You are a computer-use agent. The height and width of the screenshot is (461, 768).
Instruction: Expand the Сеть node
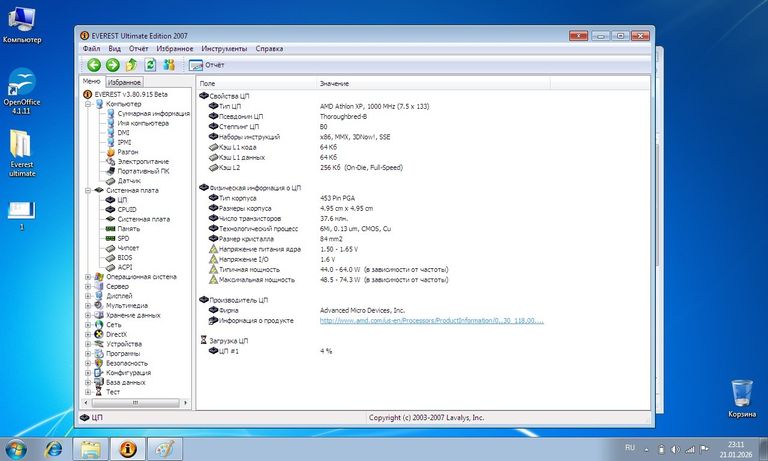click(88, 325)
